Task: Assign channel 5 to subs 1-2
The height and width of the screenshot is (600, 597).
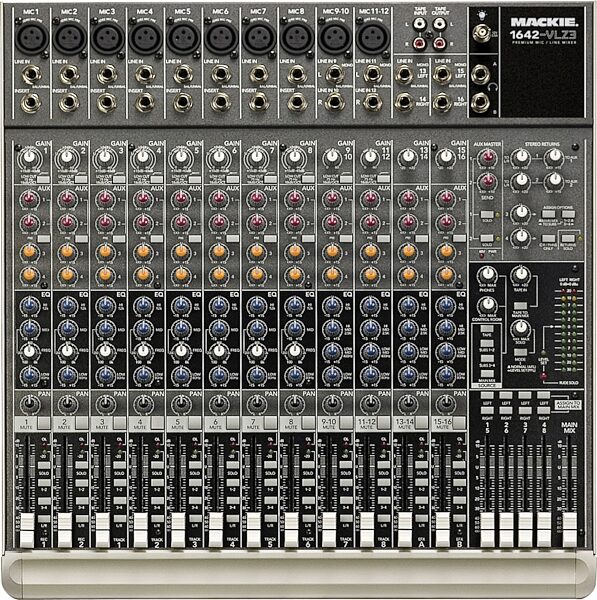Action: point(195,482)
